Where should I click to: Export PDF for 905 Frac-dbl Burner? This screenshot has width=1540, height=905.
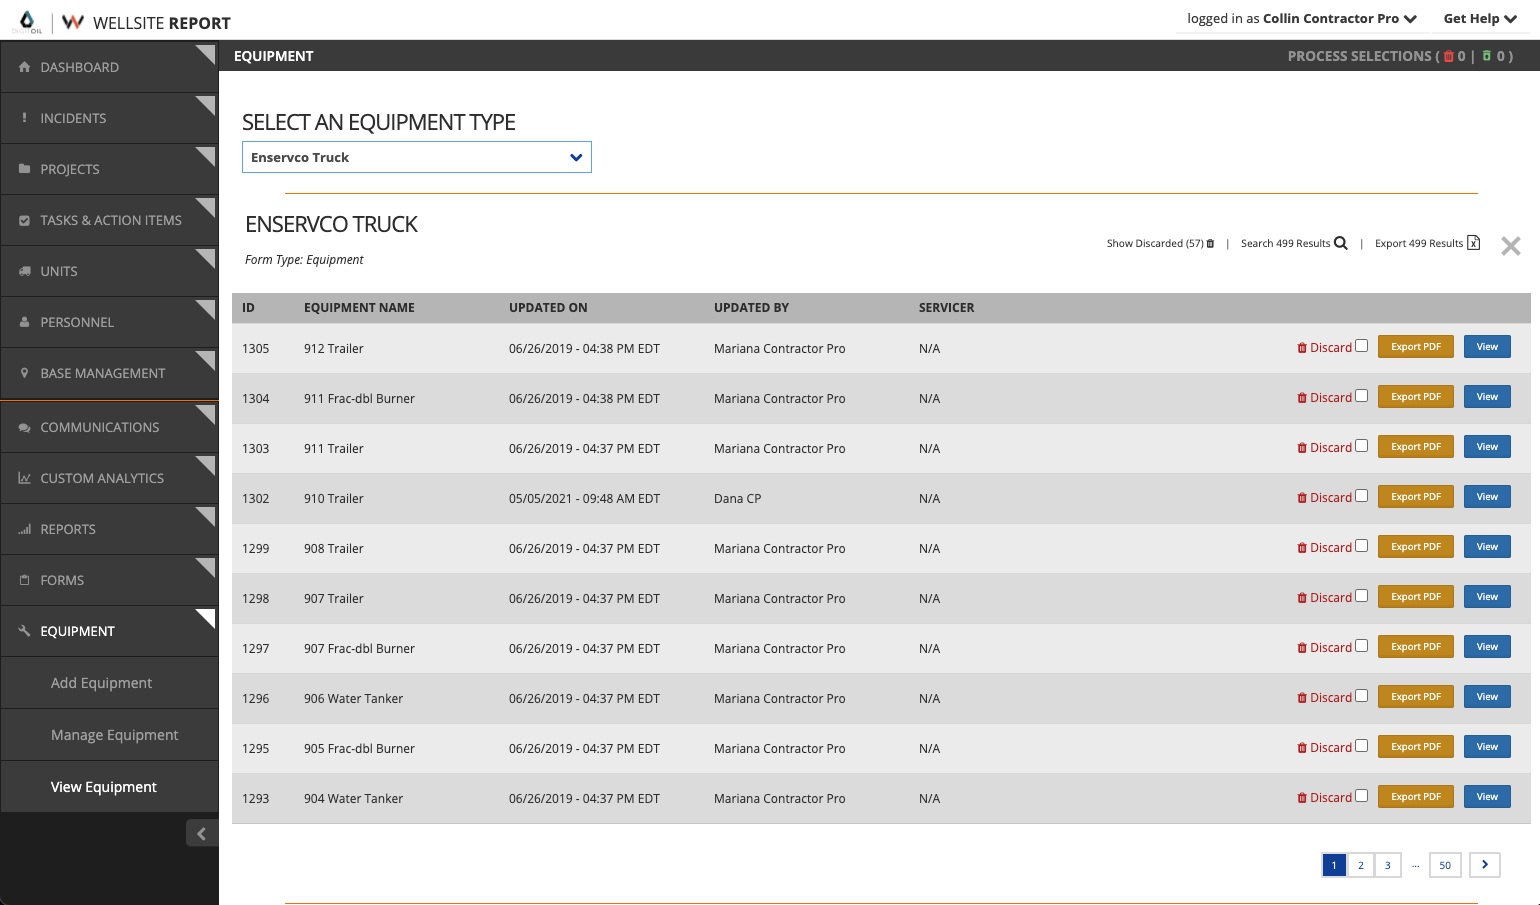click(1415, 747)
